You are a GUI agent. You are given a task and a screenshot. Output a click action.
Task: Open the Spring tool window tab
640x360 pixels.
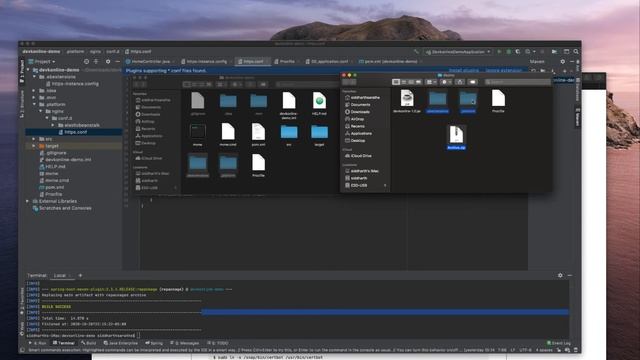(x=154, y=343)
